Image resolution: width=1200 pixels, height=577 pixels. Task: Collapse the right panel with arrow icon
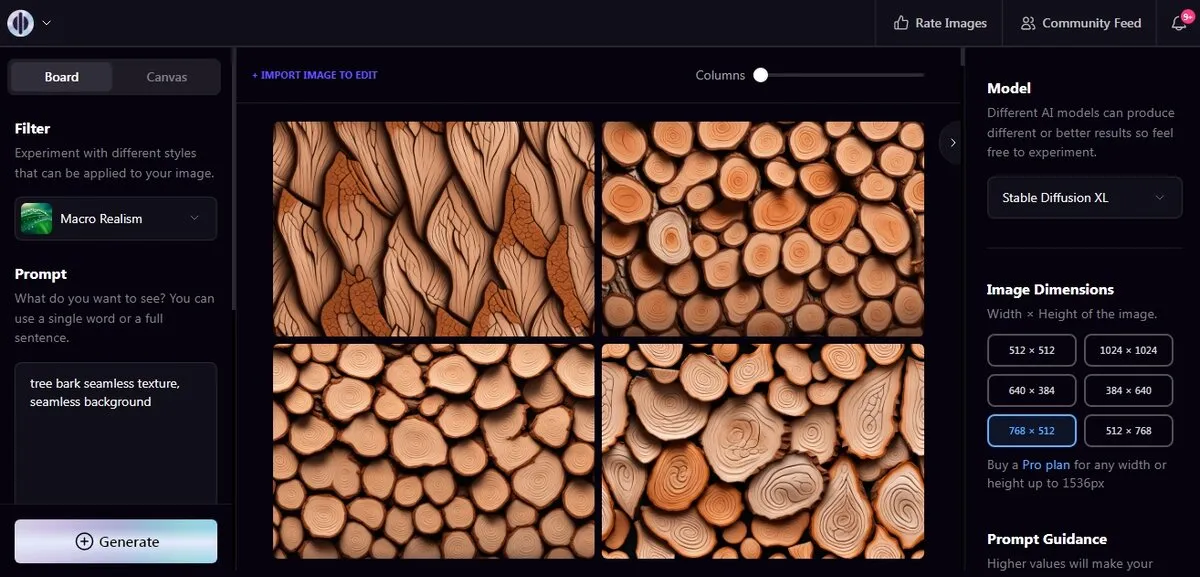tap(953, 142)
